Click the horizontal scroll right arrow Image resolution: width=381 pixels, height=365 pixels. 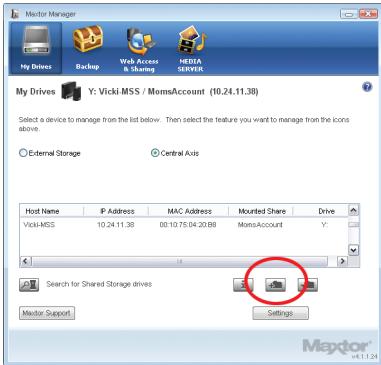[342, 261]
